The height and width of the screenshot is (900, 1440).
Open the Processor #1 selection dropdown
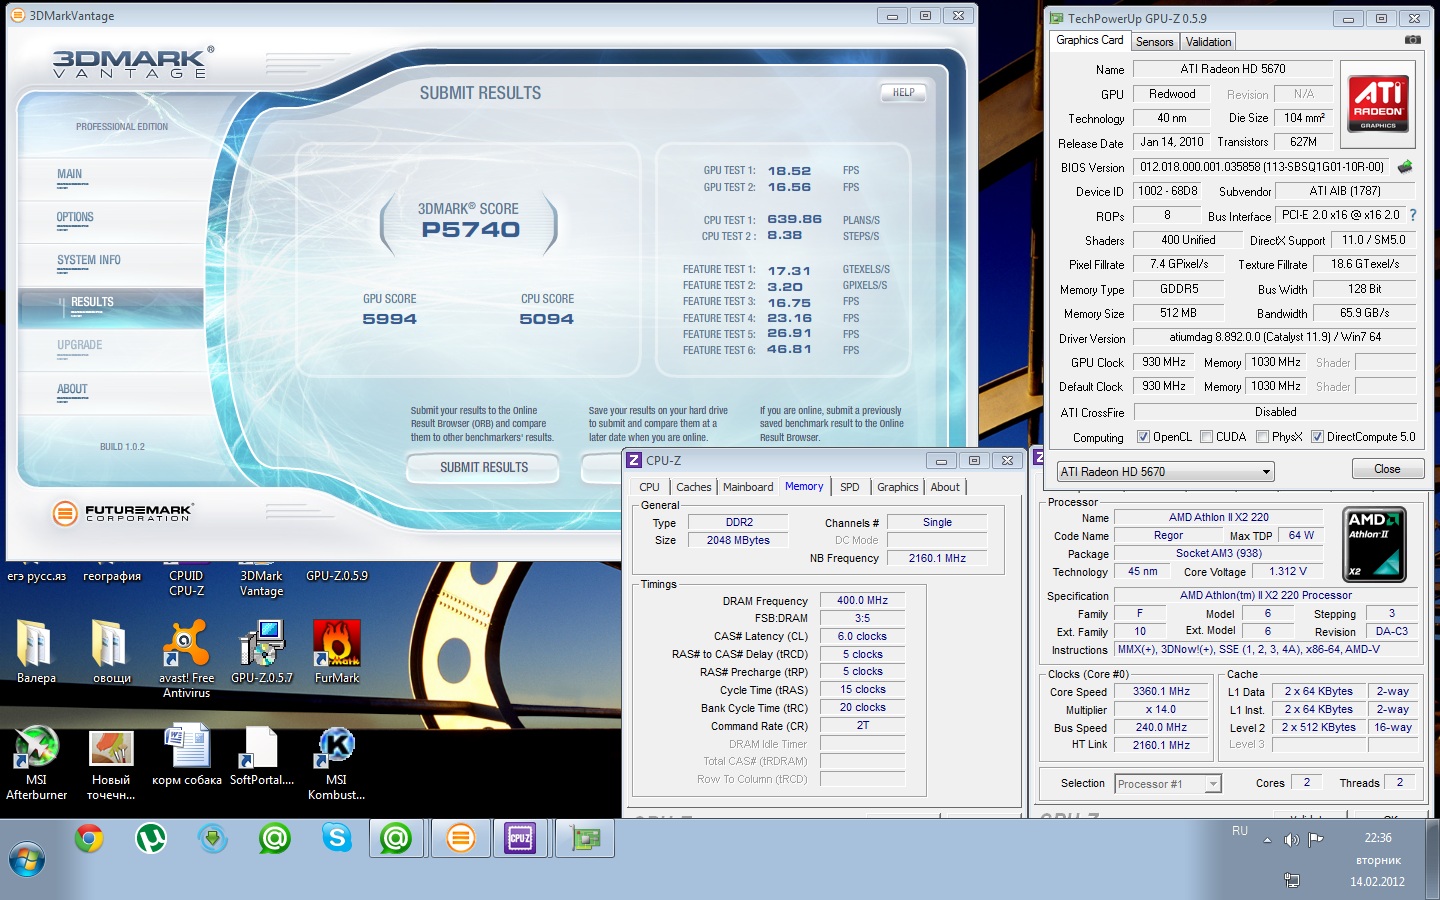1168,784
